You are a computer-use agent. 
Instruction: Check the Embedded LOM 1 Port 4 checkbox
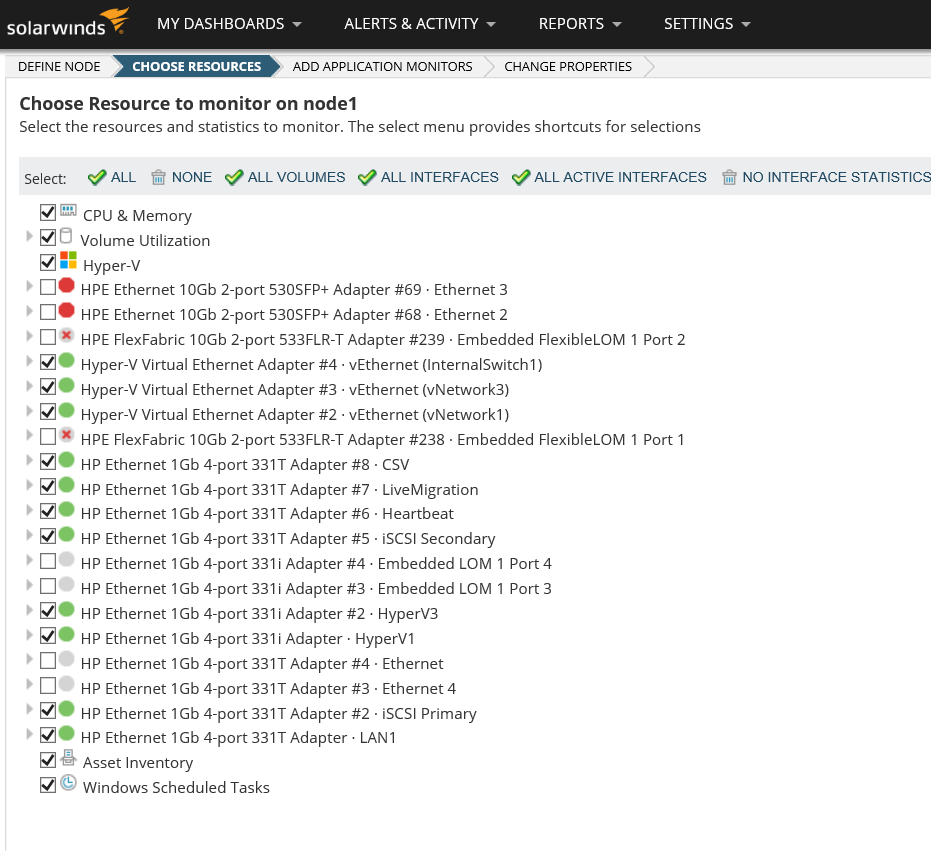click(x=48, y=561)
